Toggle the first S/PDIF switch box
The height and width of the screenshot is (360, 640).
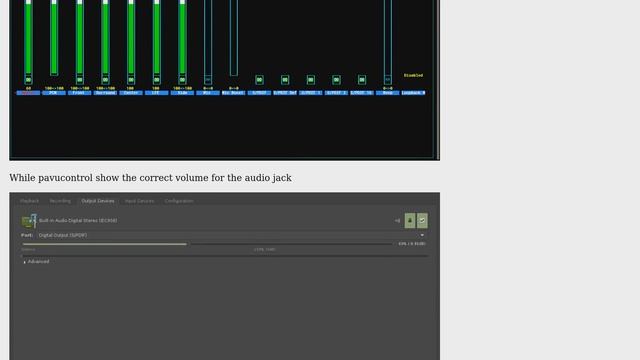(x=259, y=80)
